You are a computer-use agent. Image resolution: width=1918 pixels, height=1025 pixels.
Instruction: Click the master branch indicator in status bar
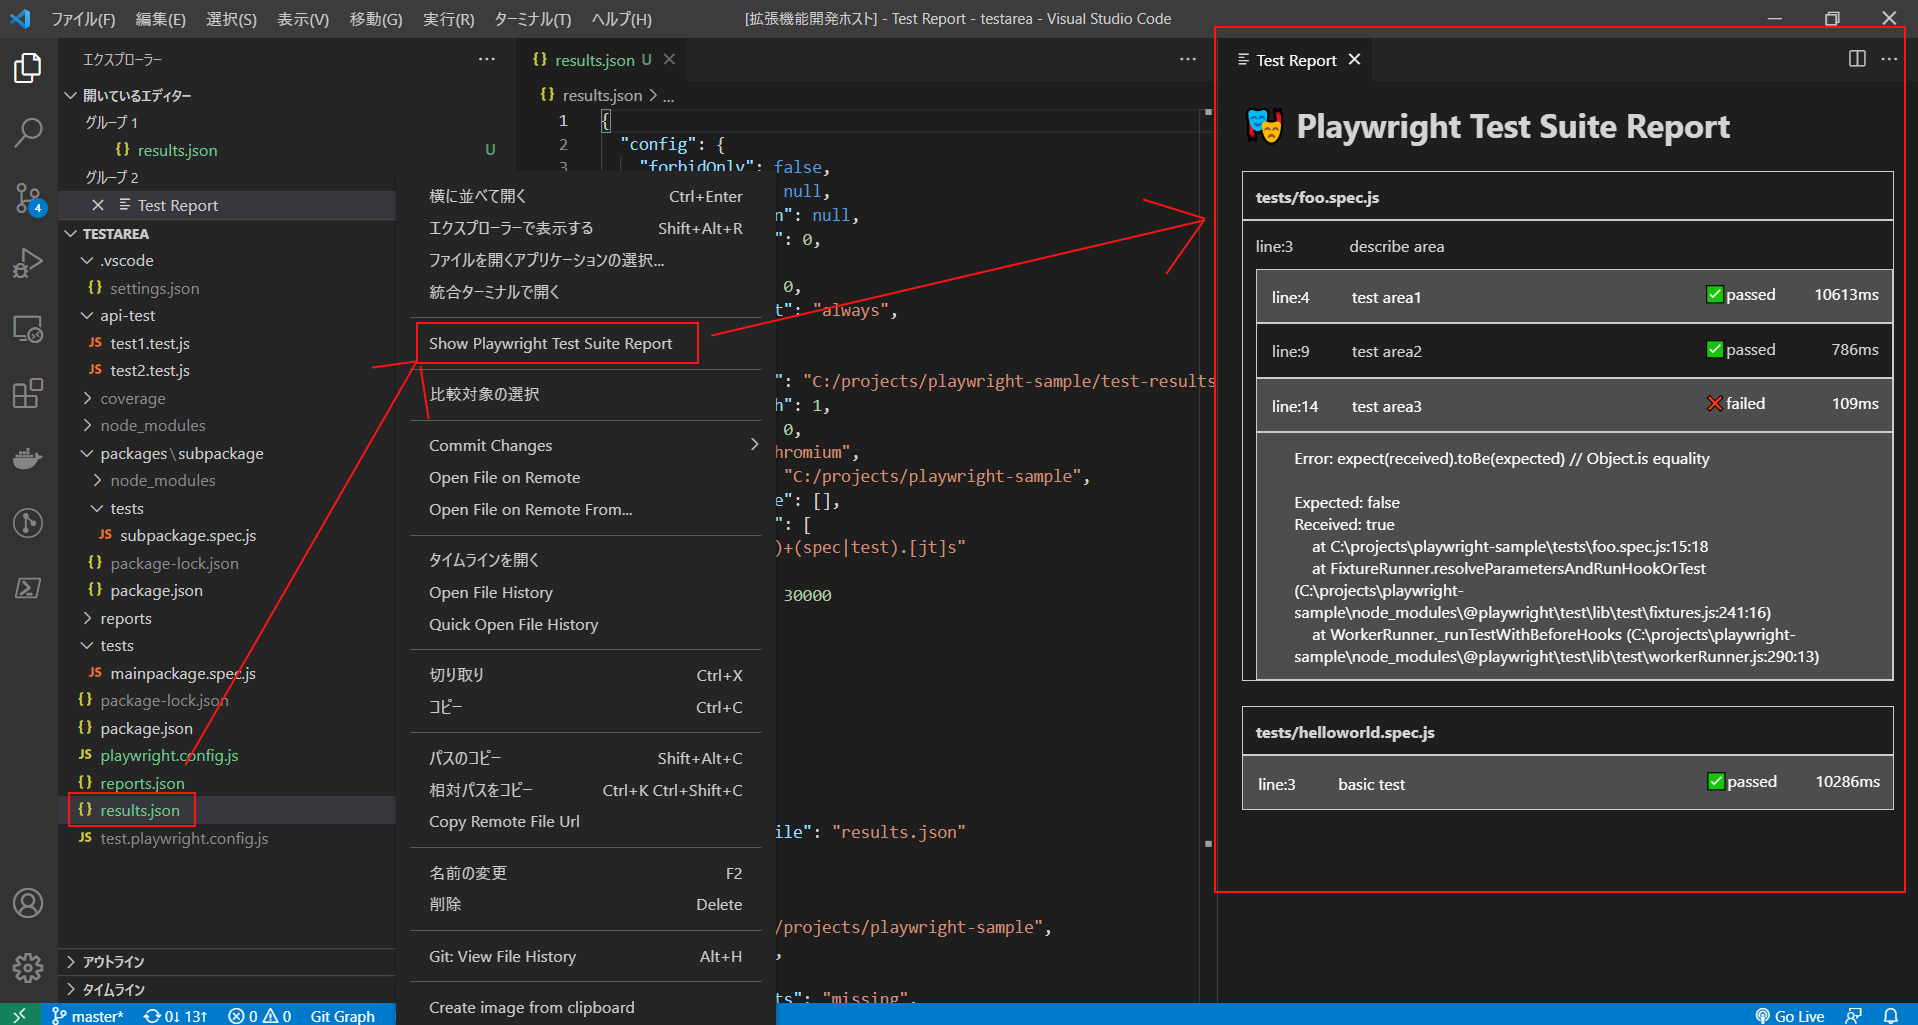point(88,1015)
